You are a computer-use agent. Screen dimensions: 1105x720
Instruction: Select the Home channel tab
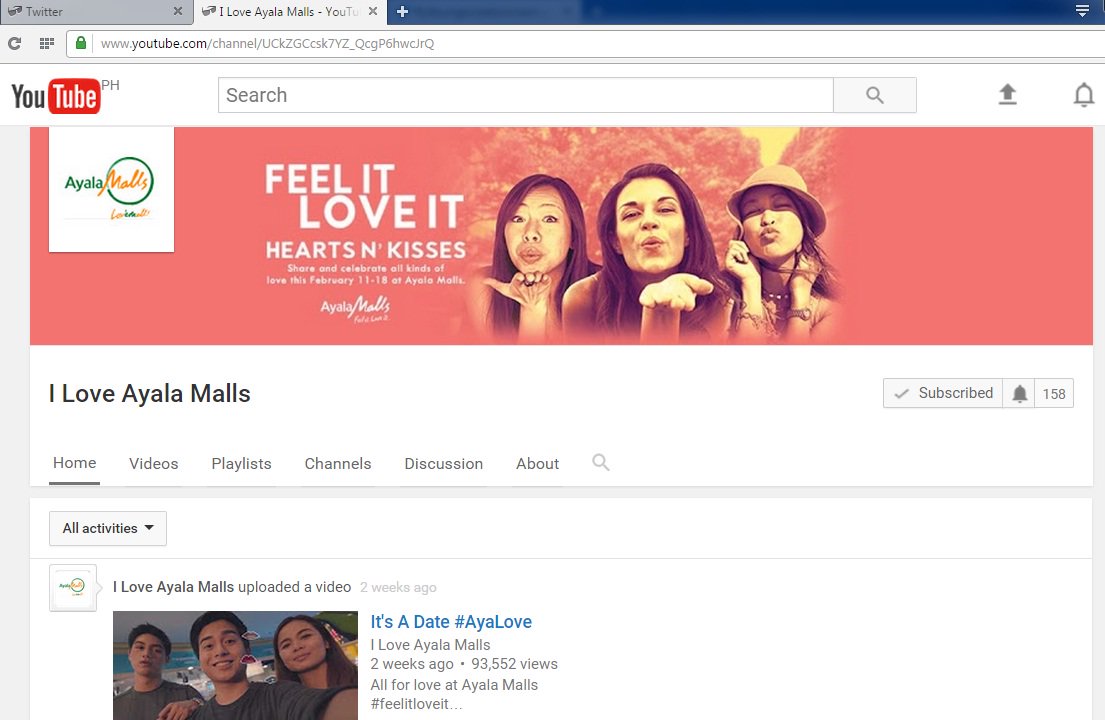75,463
